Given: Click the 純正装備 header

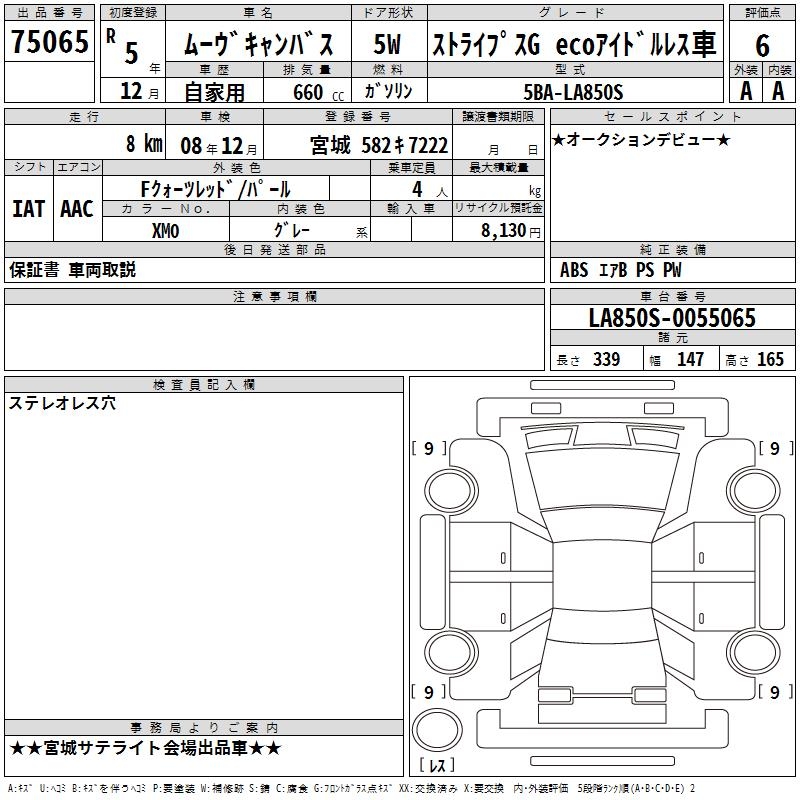Looking at the screenshot, I should tap(672, 249).
